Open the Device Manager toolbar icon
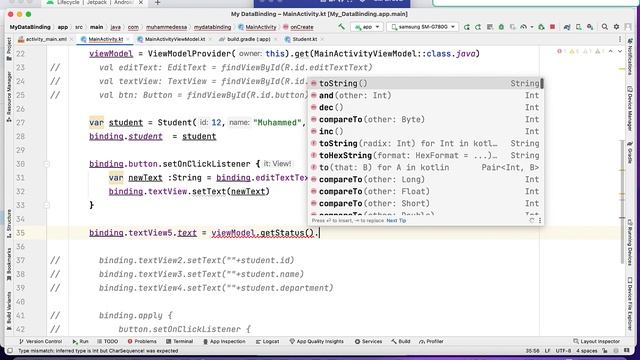This screenshot has height=360, width=640. (x=578, y=27)
